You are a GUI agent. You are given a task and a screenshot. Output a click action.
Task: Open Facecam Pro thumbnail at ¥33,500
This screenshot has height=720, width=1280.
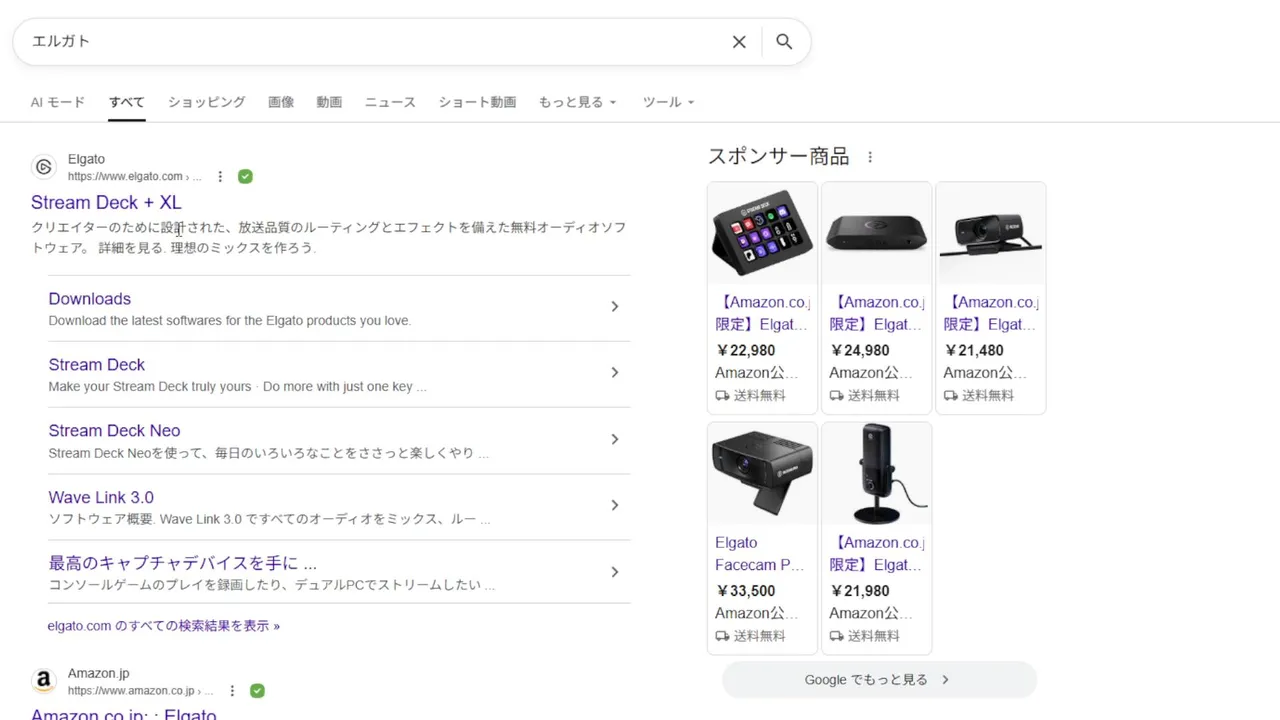pyautogui.click(x=762, y=474)
